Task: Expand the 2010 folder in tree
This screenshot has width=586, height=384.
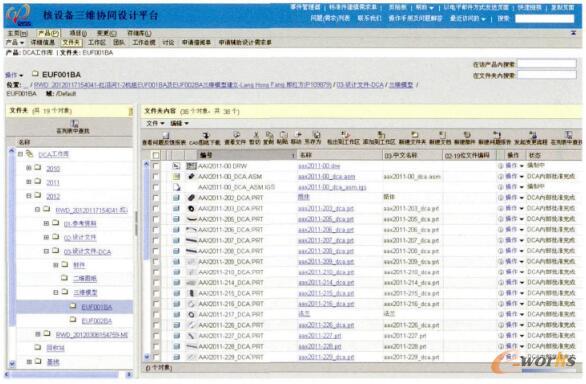Action: coord(28,168)
